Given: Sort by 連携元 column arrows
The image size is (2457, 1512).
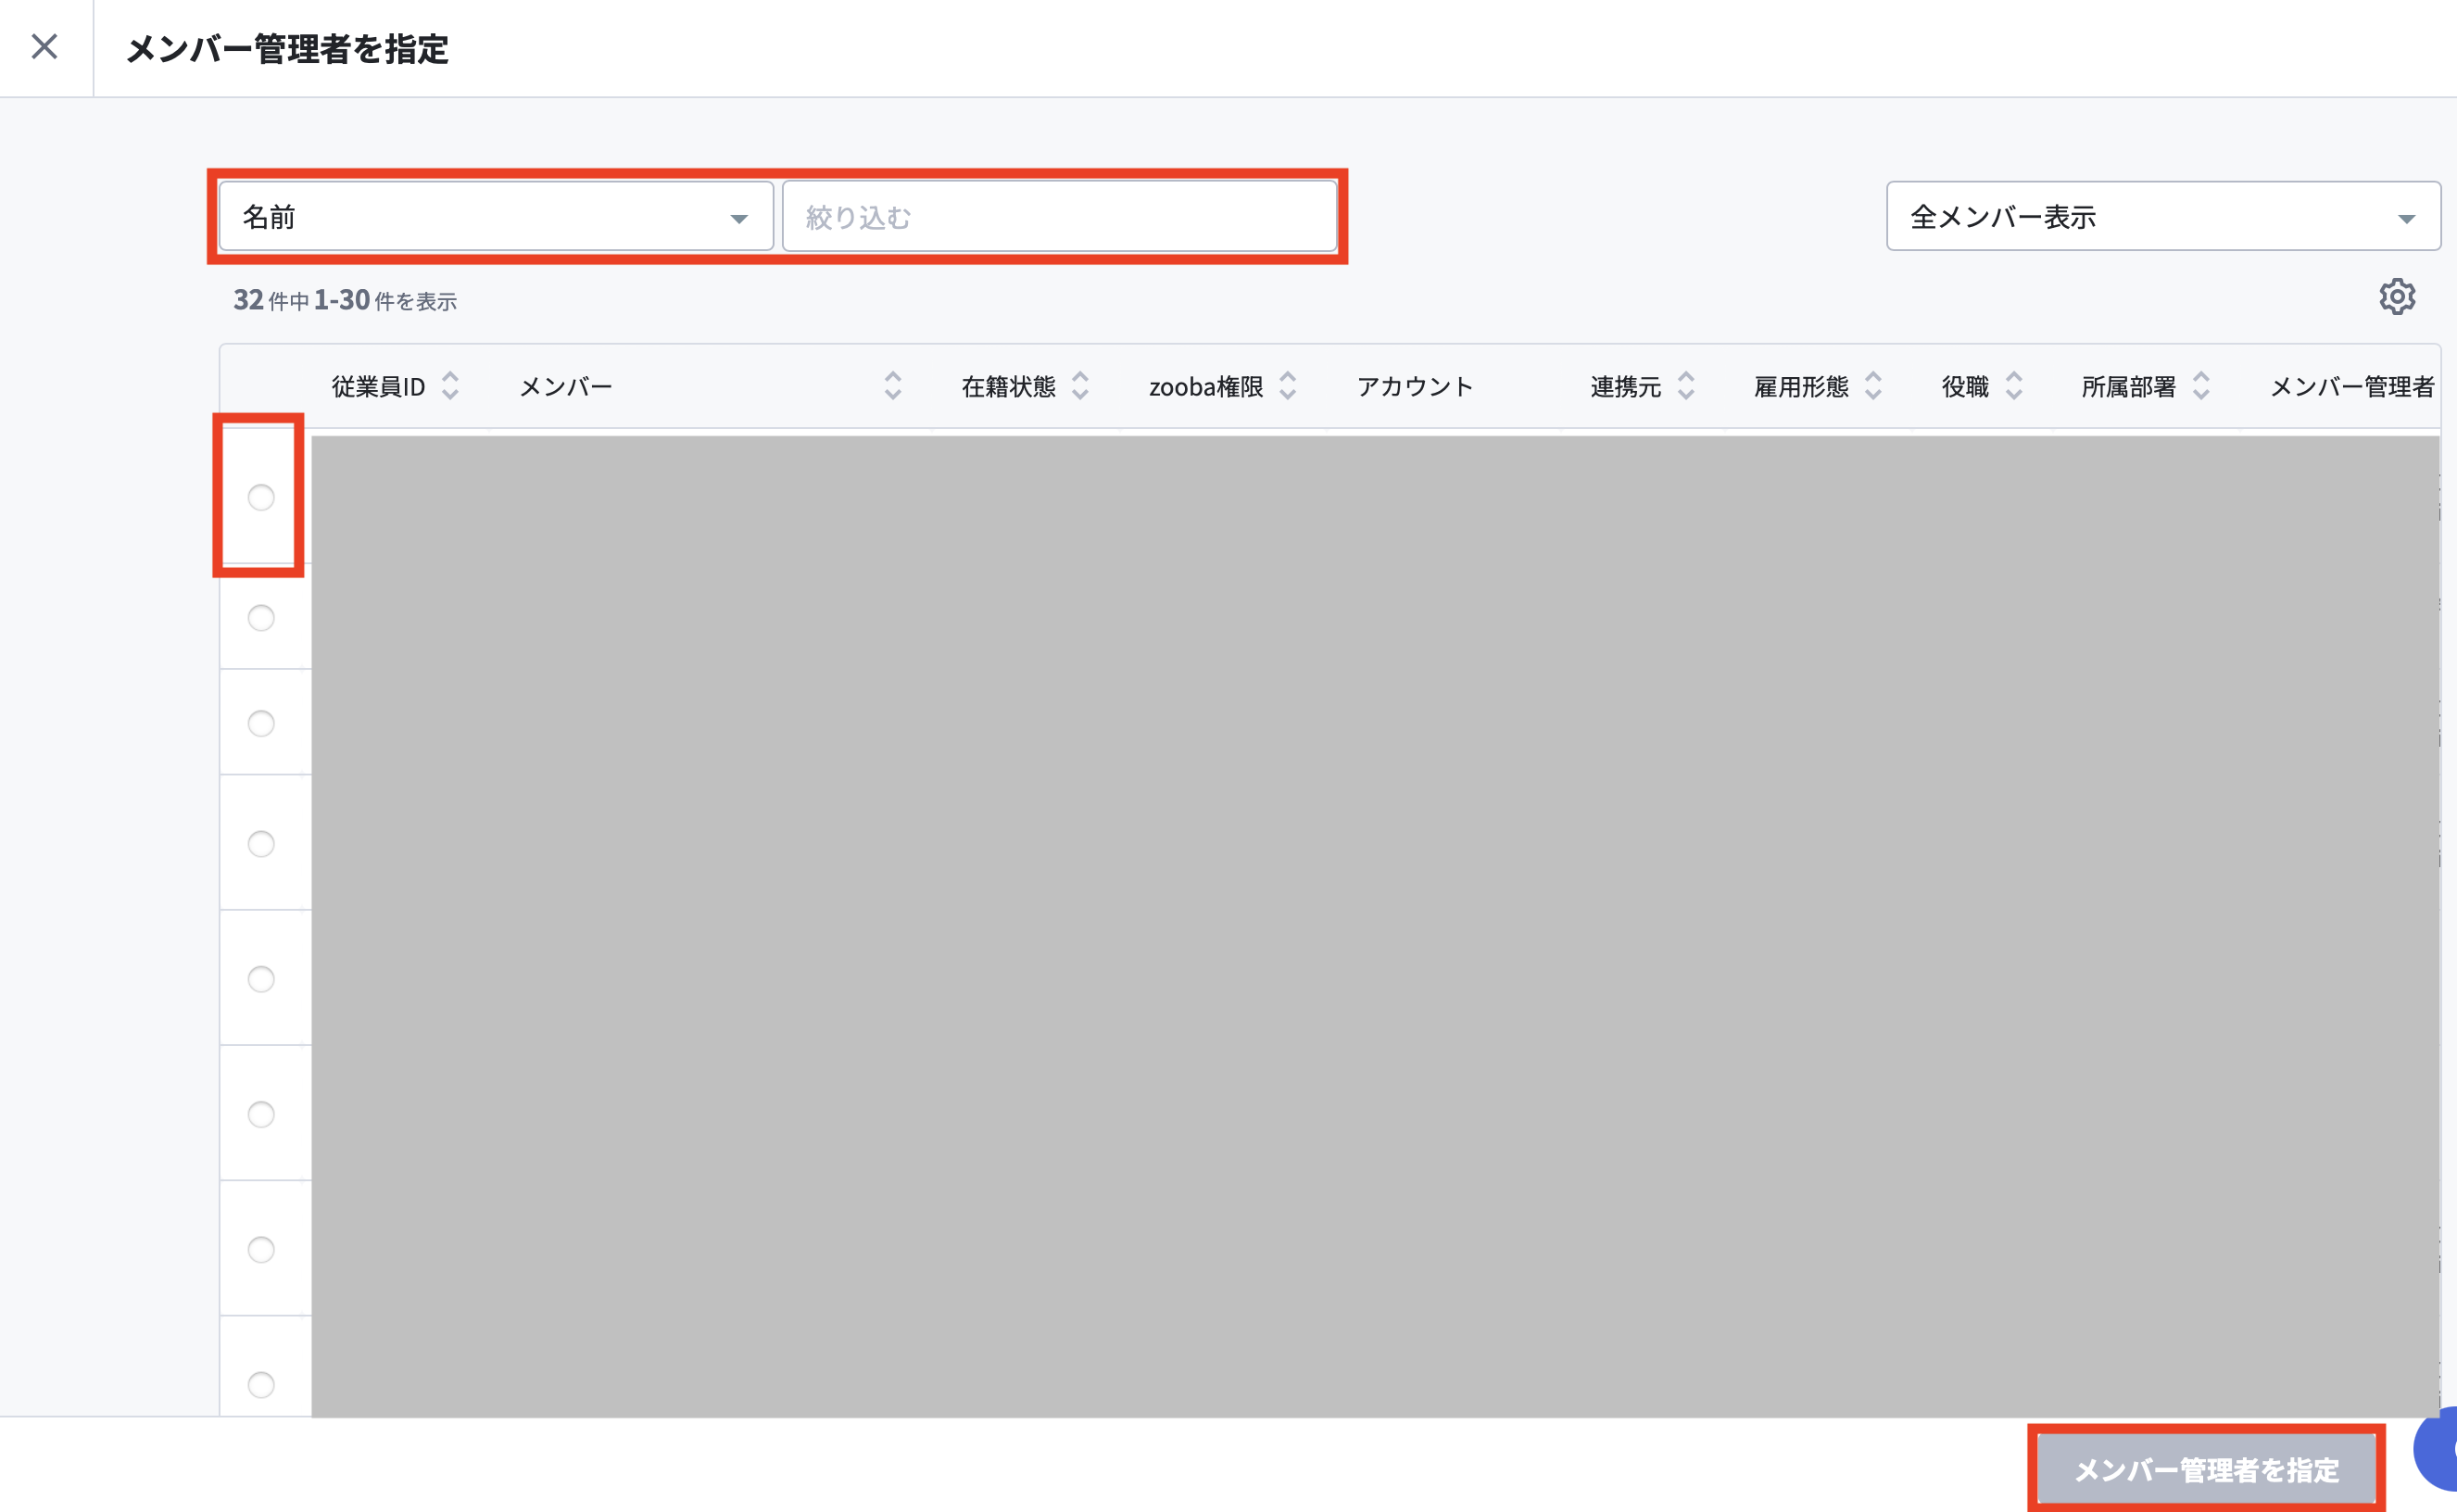Looking at the screenshot, I should [x=1686, y=386].
